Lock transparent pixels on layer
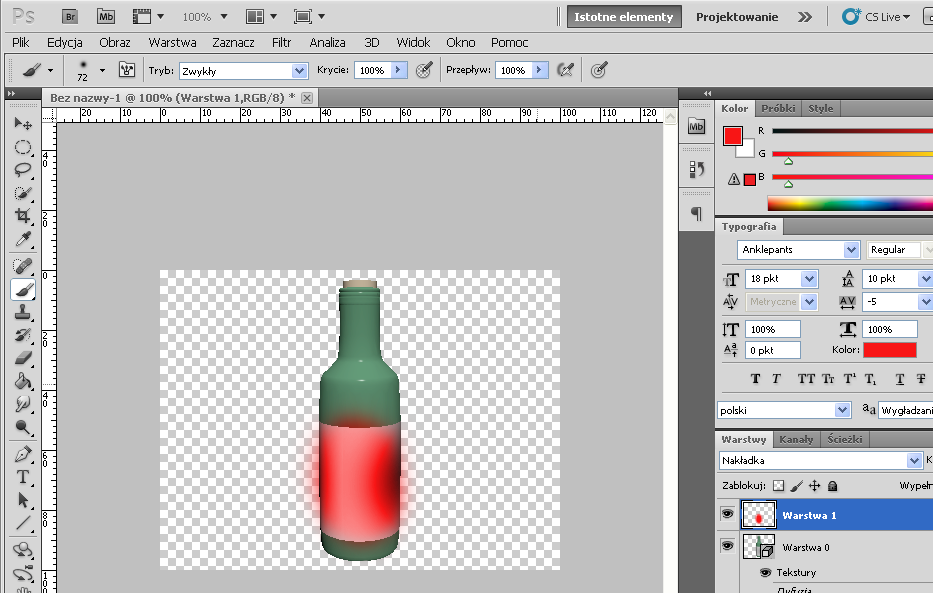Image resolution: width=933 pixels, height=593 pixels. (x=778, y=486)
